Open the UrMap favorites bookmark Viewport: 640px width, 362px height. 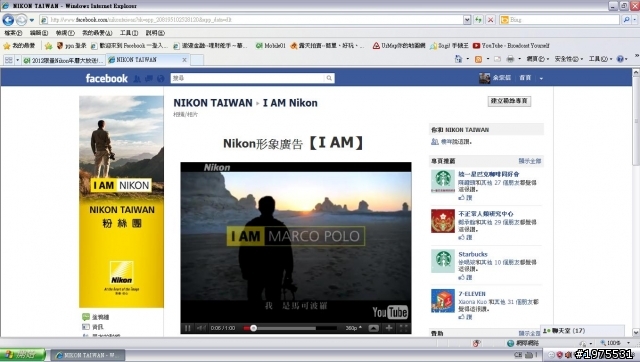(399, 46)
